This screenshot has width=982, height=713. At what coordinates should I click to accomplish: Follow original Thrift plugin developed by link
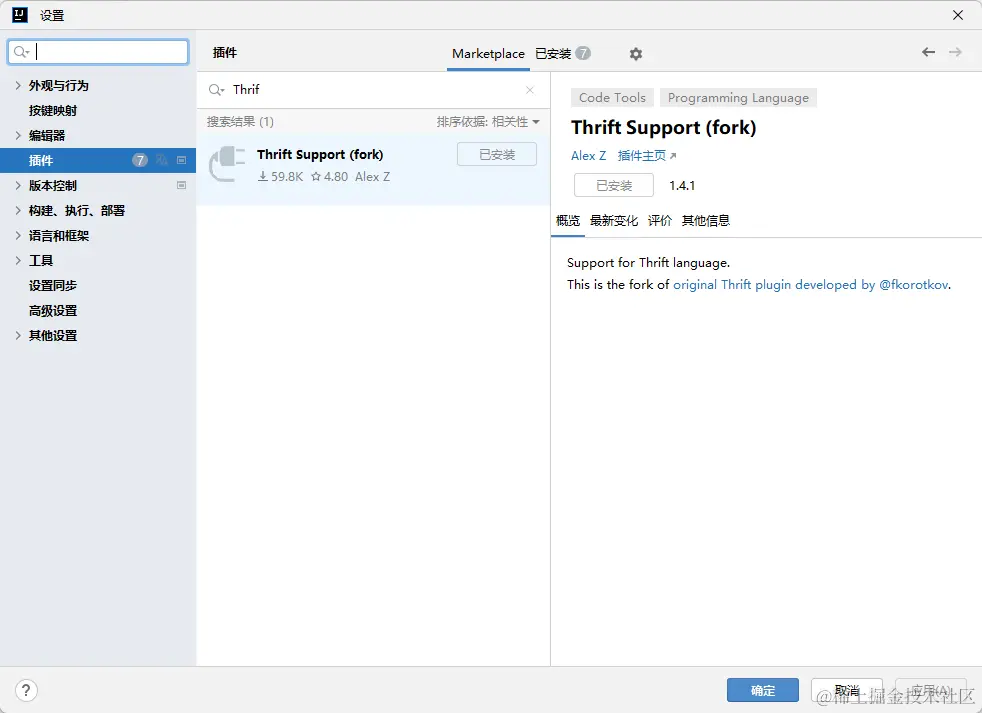tap(811, 284)
